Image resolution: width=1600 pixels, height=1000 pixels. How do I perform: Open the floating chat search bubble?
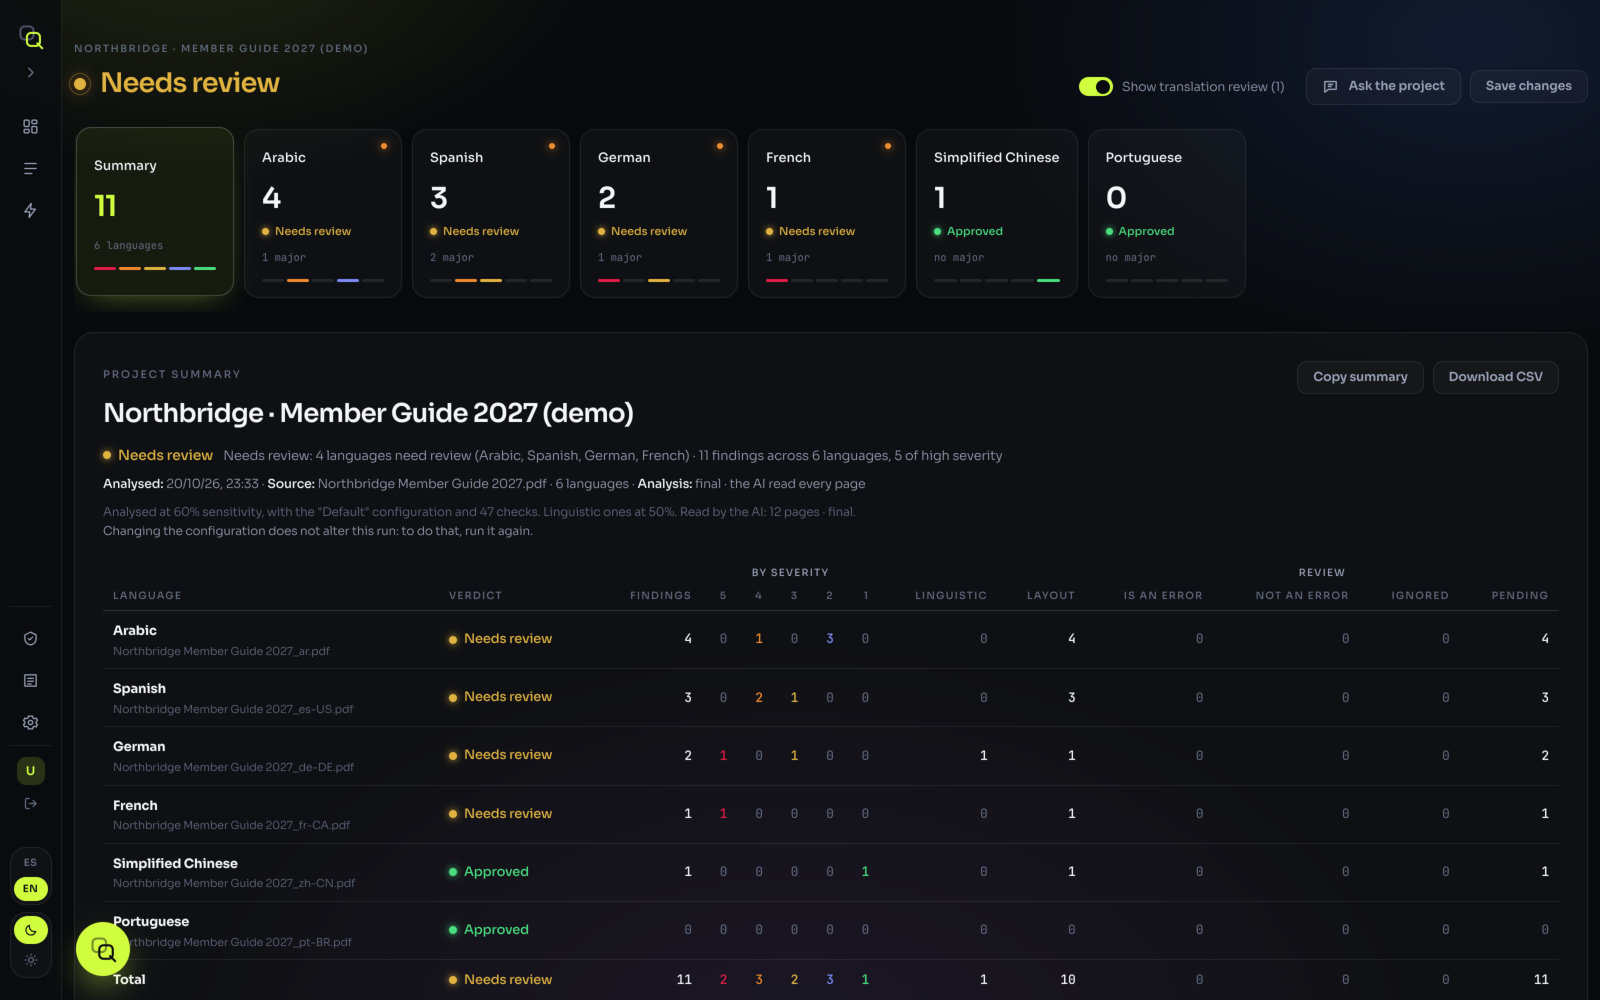(103, 949)
